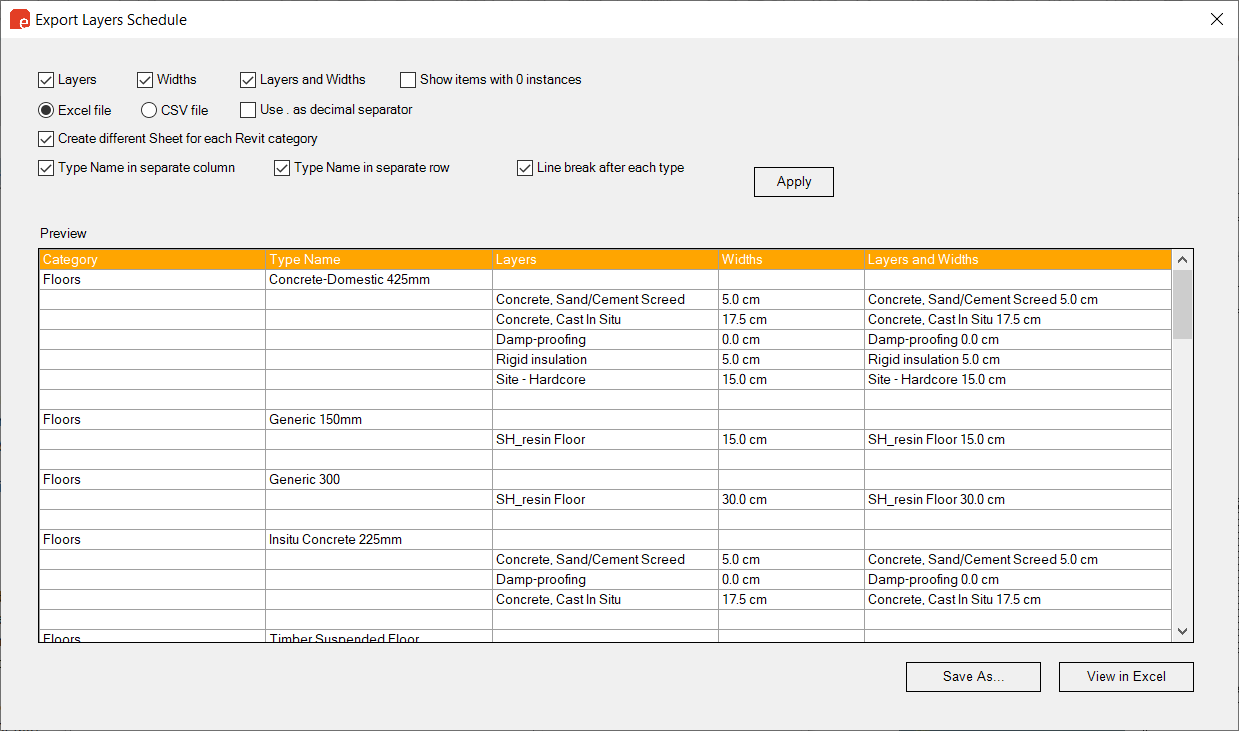Click the preview vertical scrollbar thumb

pos(1182,304)
